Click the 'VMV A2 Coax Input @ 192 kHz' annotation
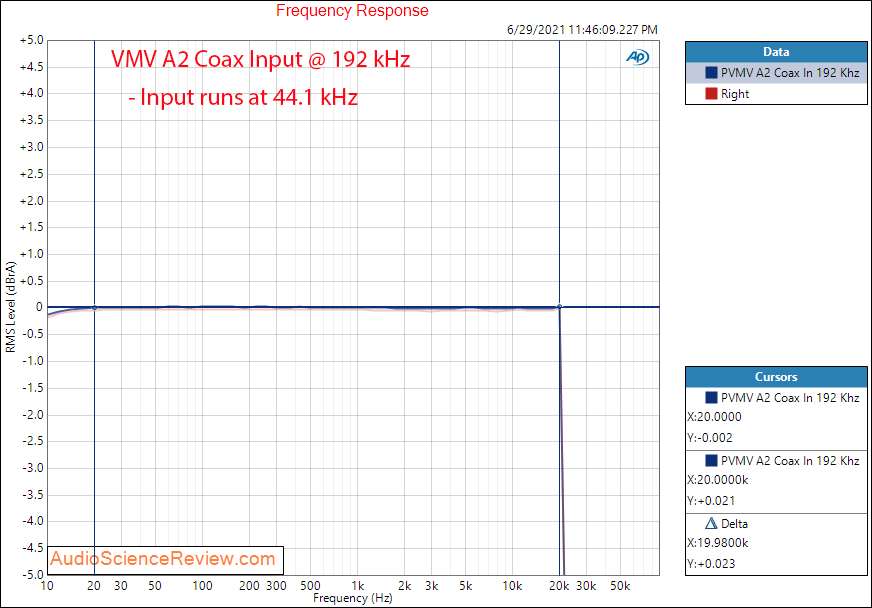The height and width of the screenshot is (608, 872). pyautogui.click(x=260, y=59)
